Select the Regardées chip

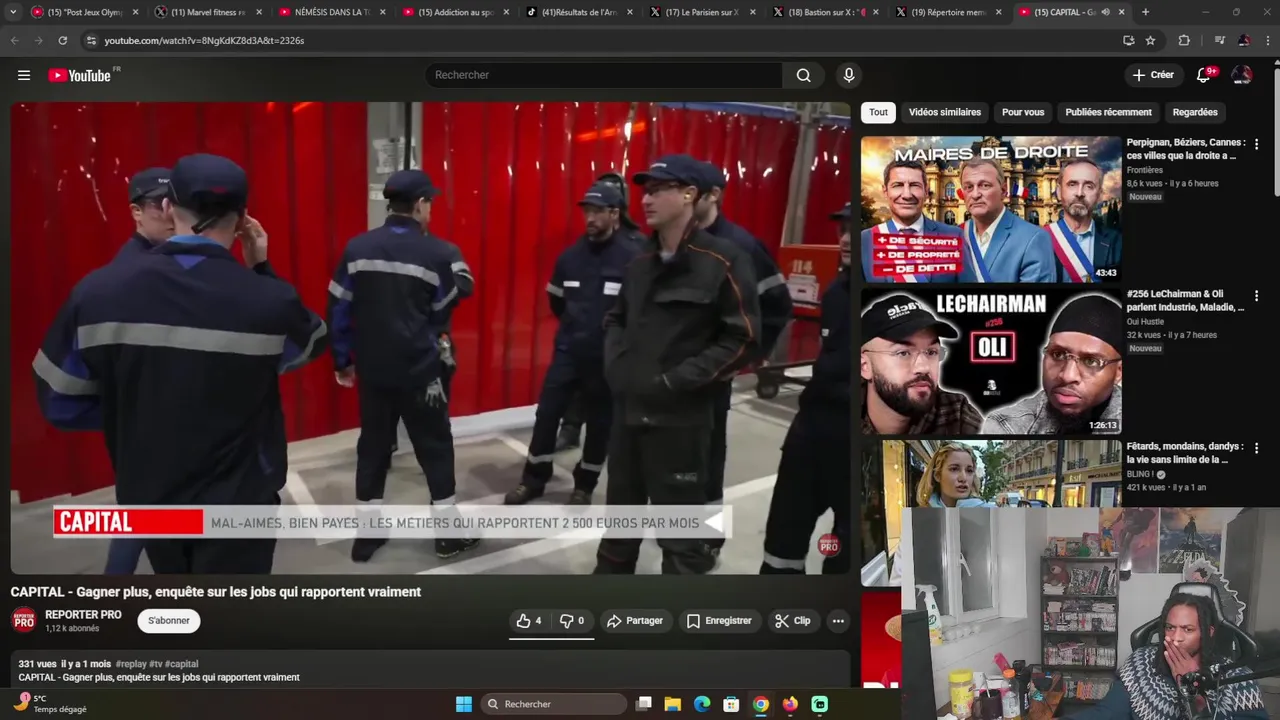pos(1195,112)
